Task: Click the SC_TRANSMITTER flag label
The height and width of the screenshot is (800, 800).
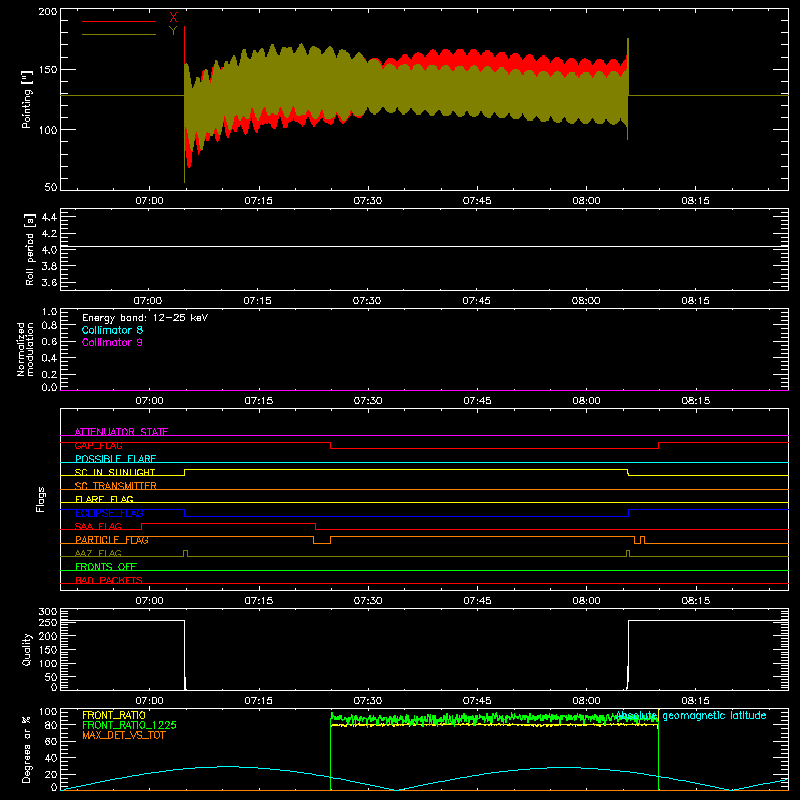Action: [116, 486]
